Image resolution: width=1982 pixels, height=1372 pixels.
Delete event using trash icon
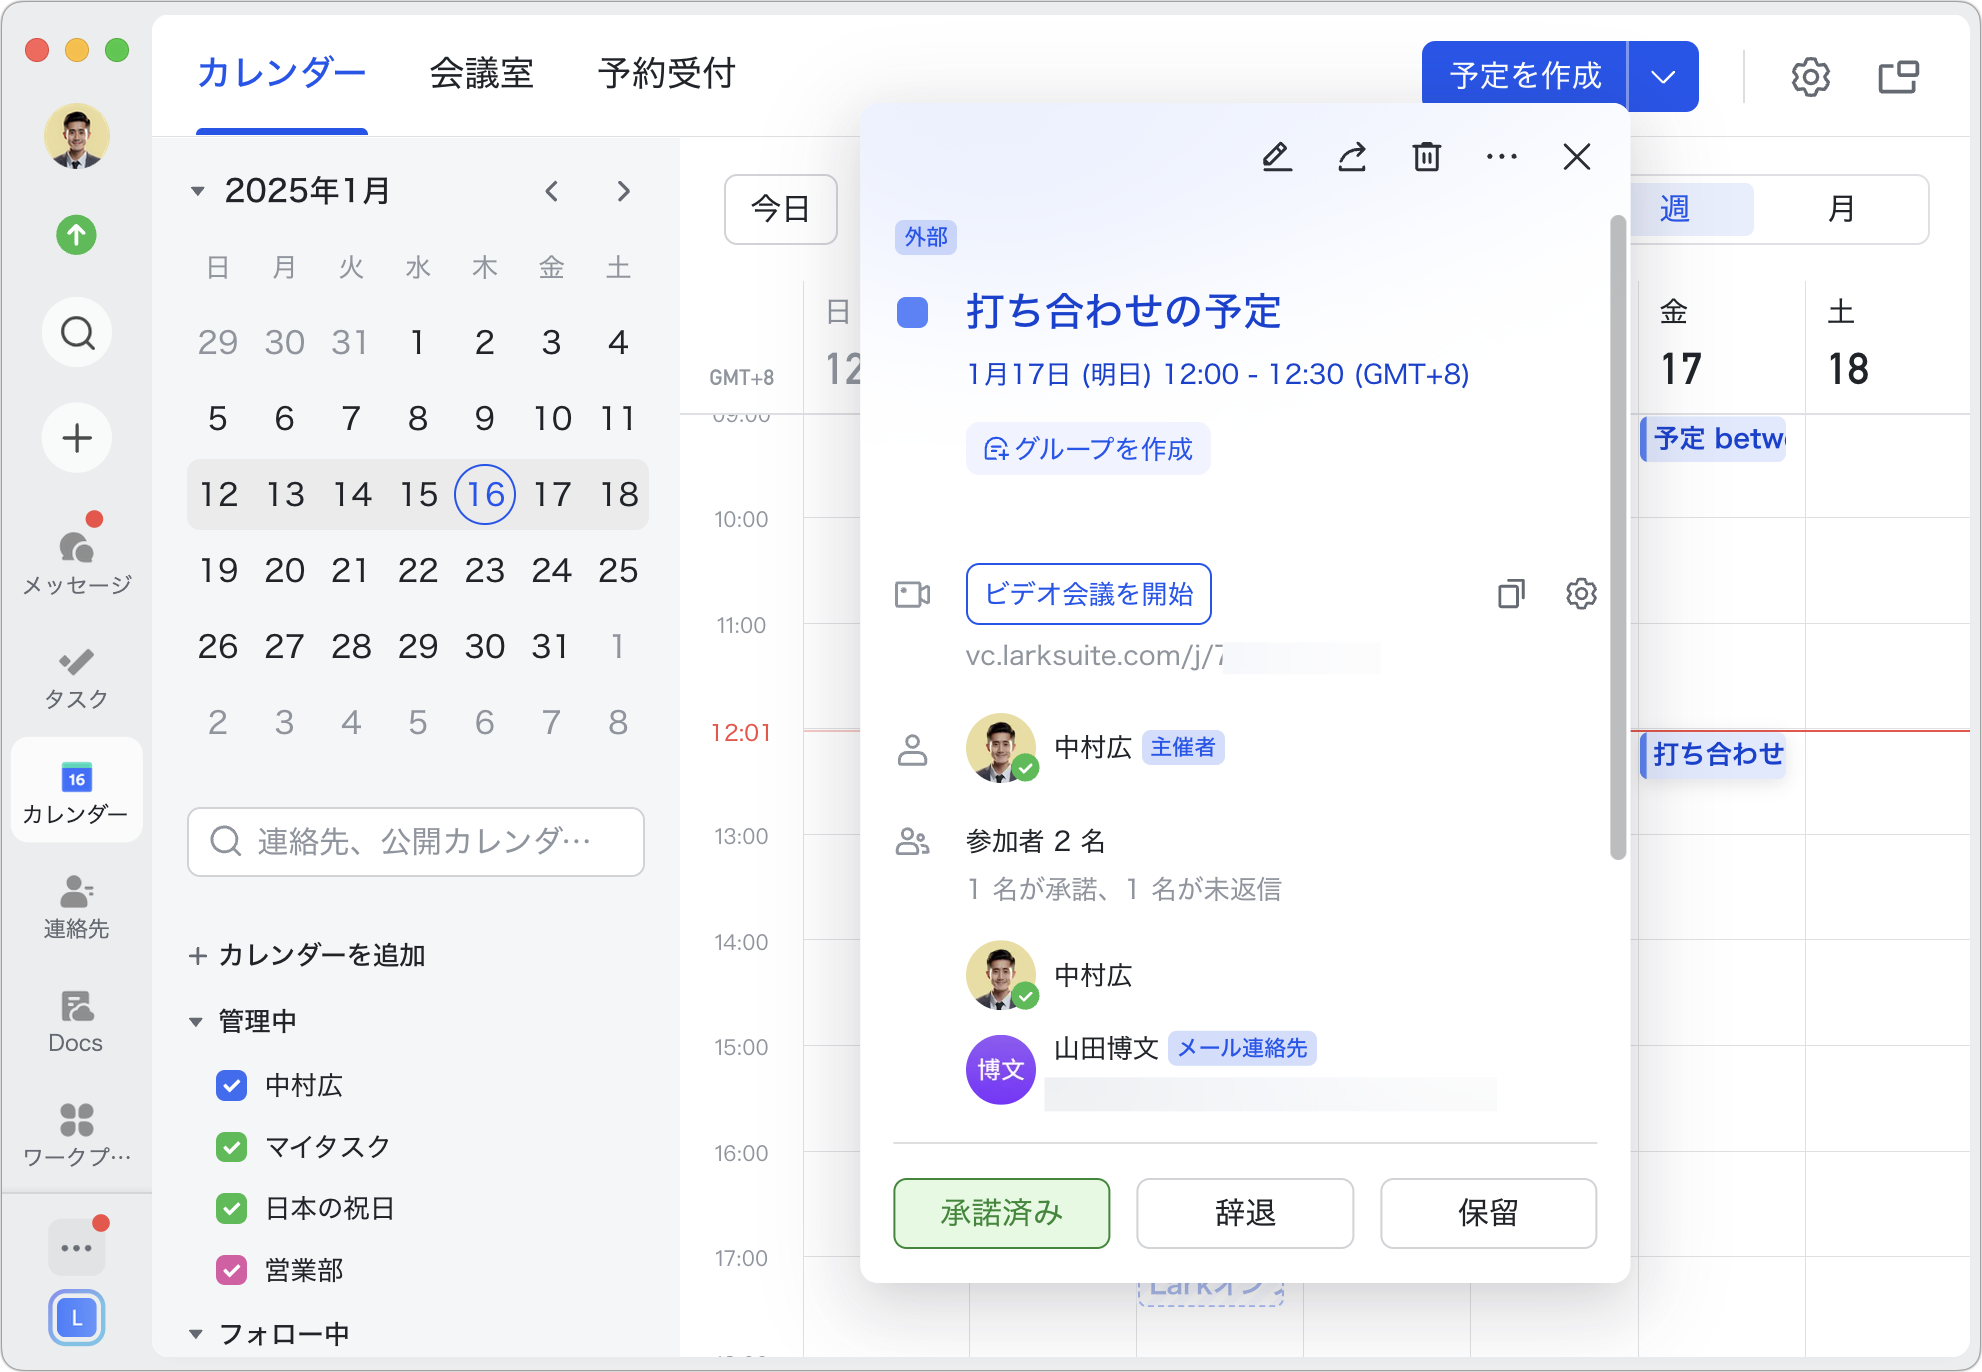pyautogui.click(x=1427, y=157)
